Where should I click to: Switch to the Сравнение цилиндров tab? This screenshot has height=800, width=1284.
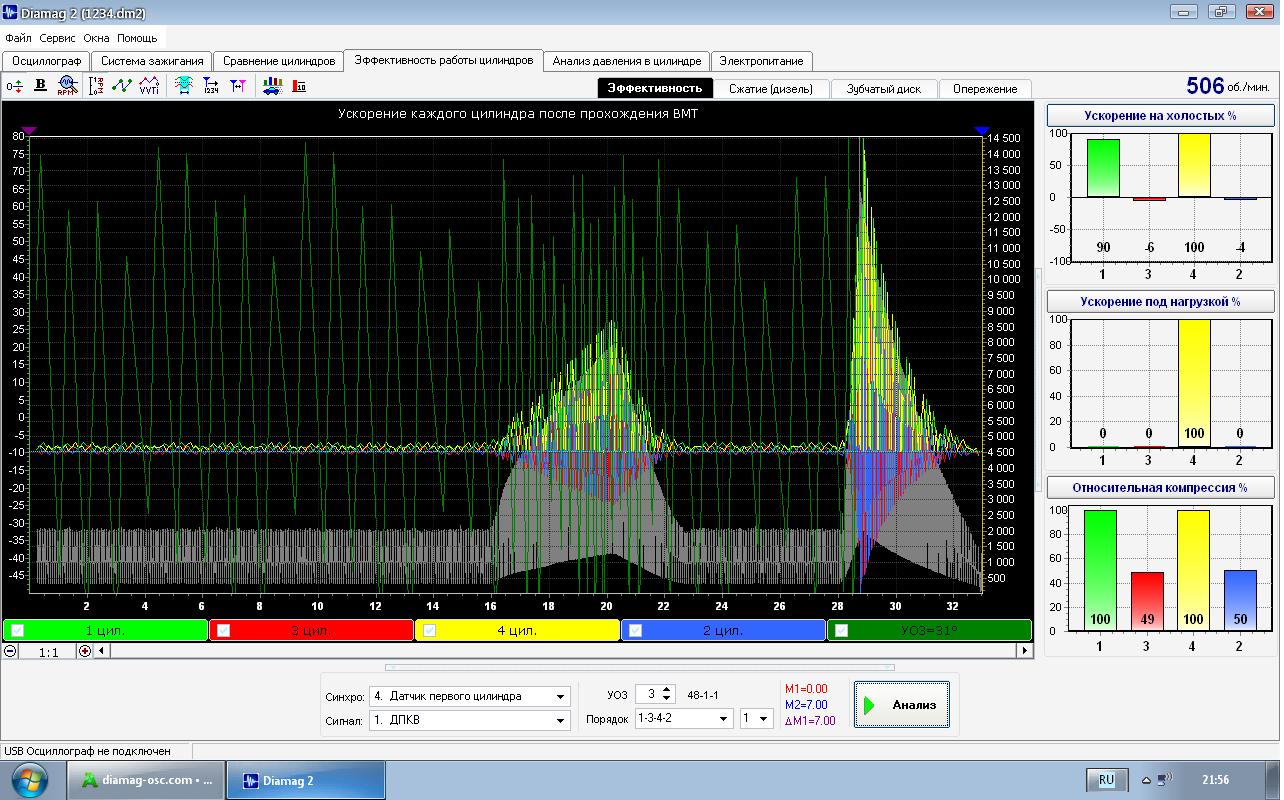click(279, 61)
